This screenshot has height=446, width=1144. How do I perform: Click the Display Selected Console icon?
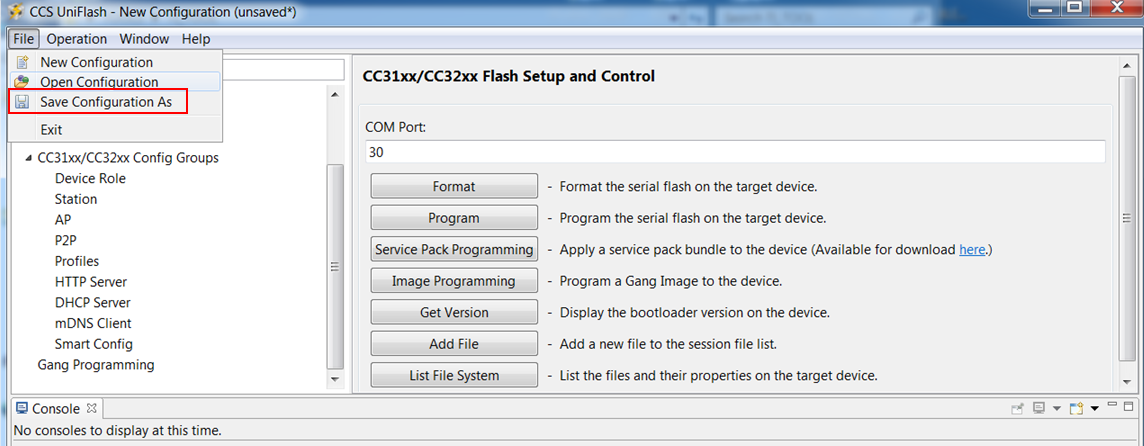(1039, 409)
